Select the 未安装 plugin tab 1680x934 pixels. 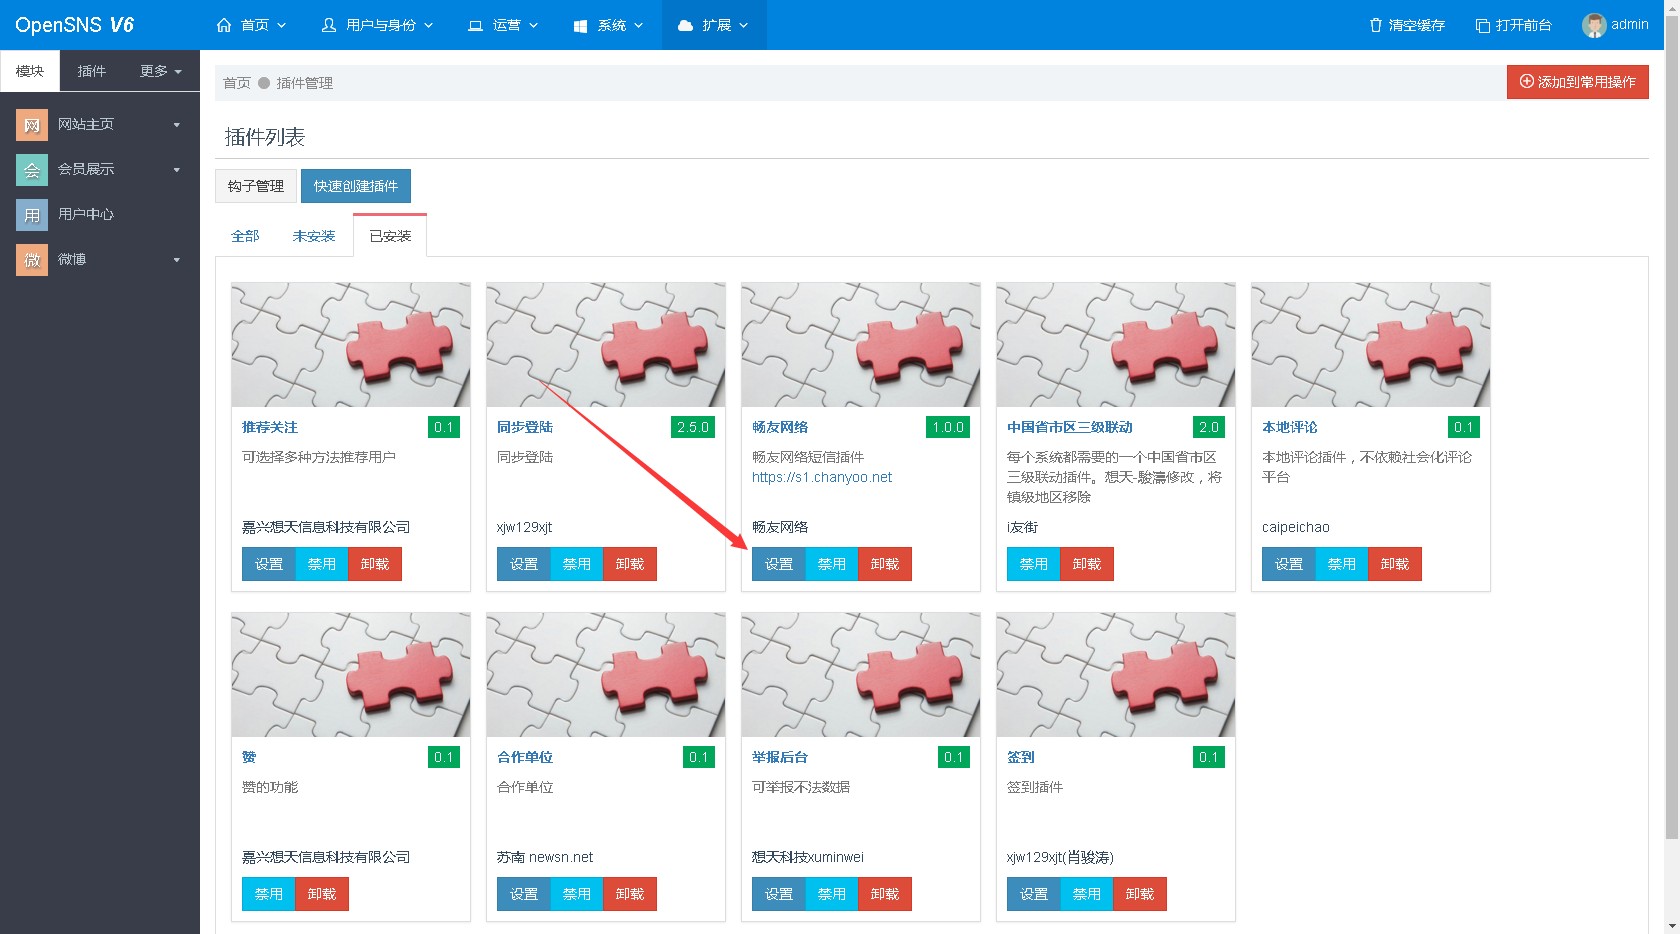tap(314, 236)
